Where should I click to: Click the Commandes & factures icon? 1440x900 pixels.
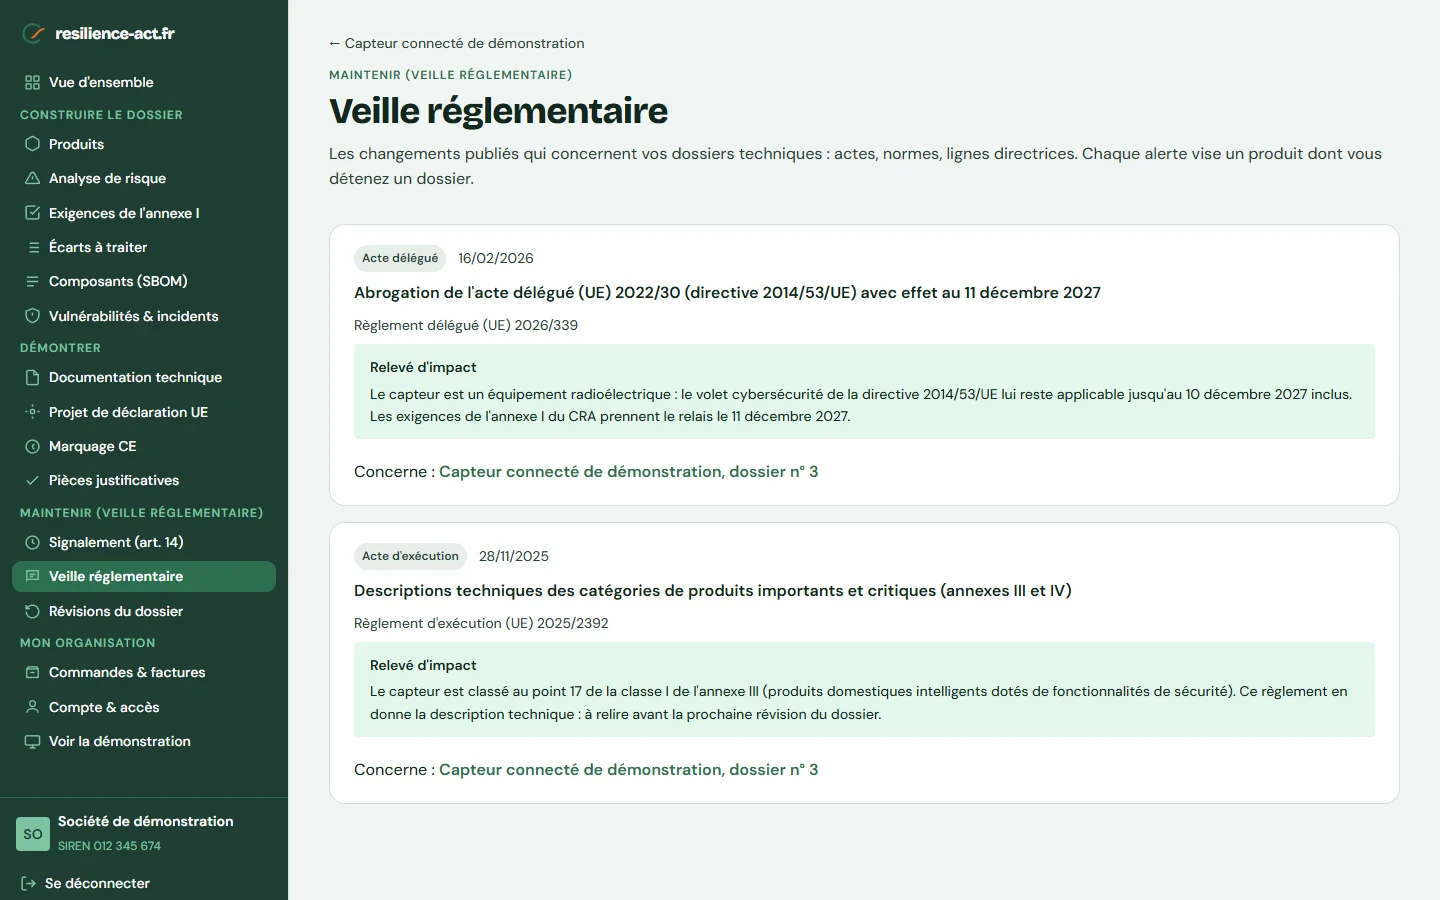coord(32,672)
